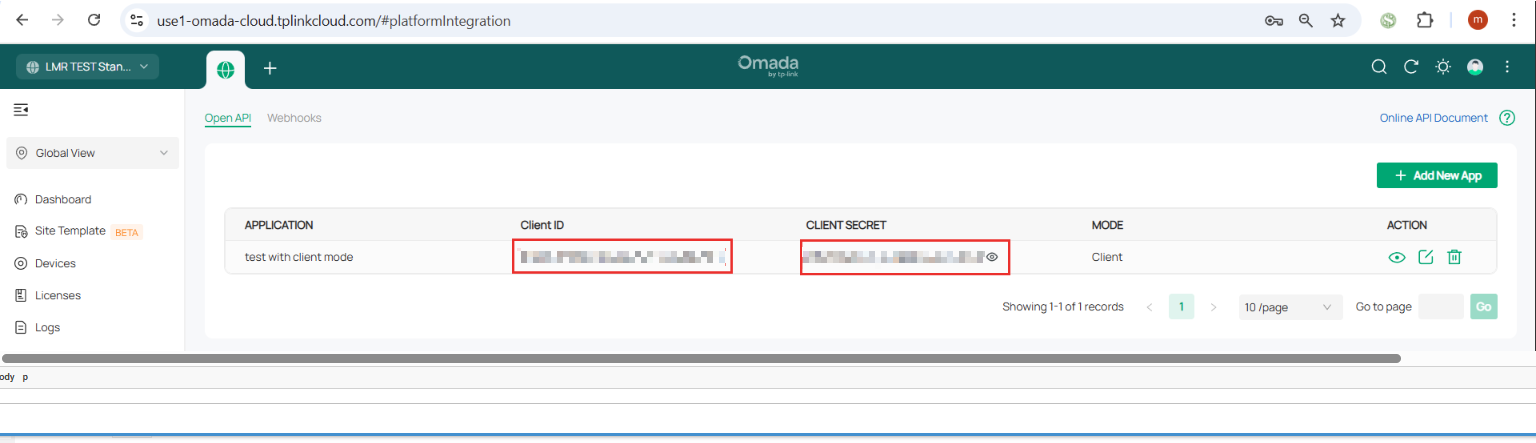
Task: Open Omada search magnifier icon
Action: pyautogui.click(x=1379, y=67)
